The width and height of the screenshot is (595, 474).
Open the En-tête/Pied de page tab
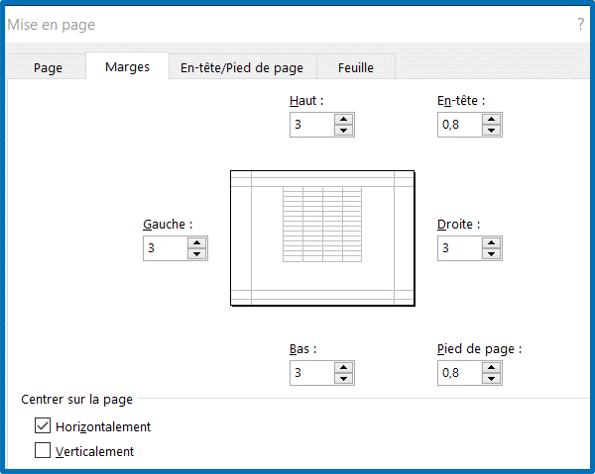click(x=242, y=68)
